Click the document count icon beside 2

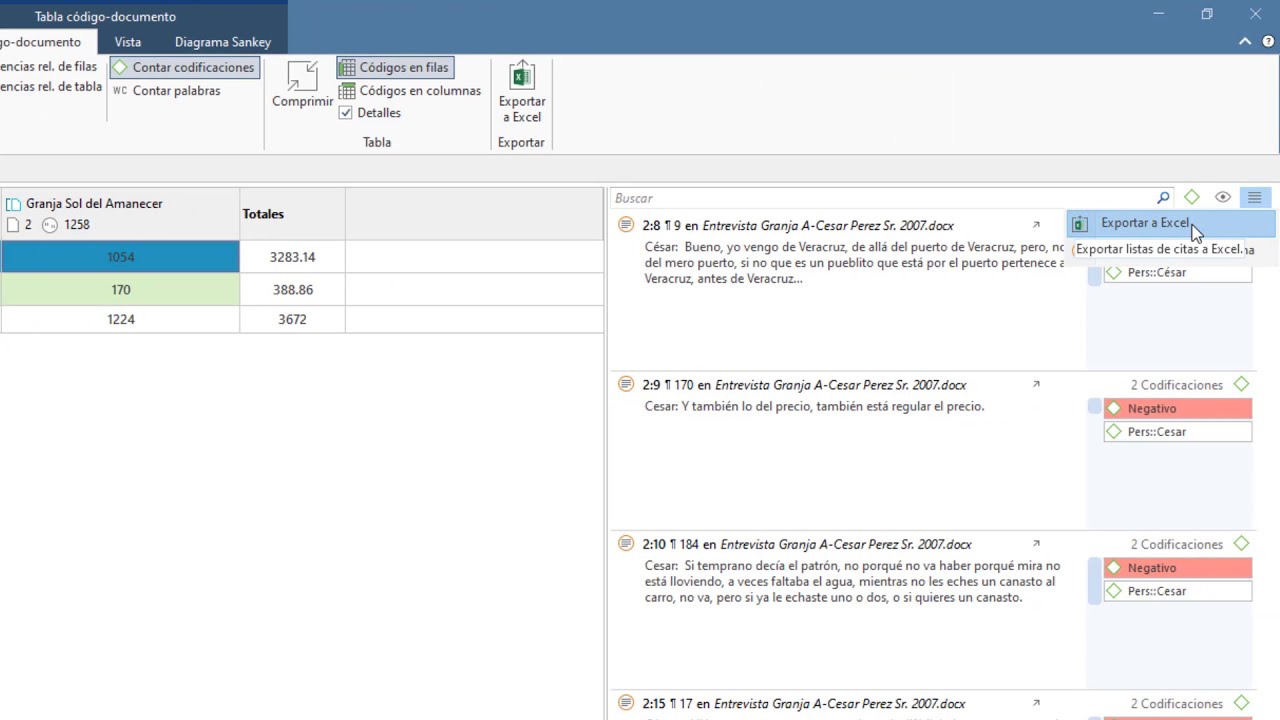tap(13, 225)
